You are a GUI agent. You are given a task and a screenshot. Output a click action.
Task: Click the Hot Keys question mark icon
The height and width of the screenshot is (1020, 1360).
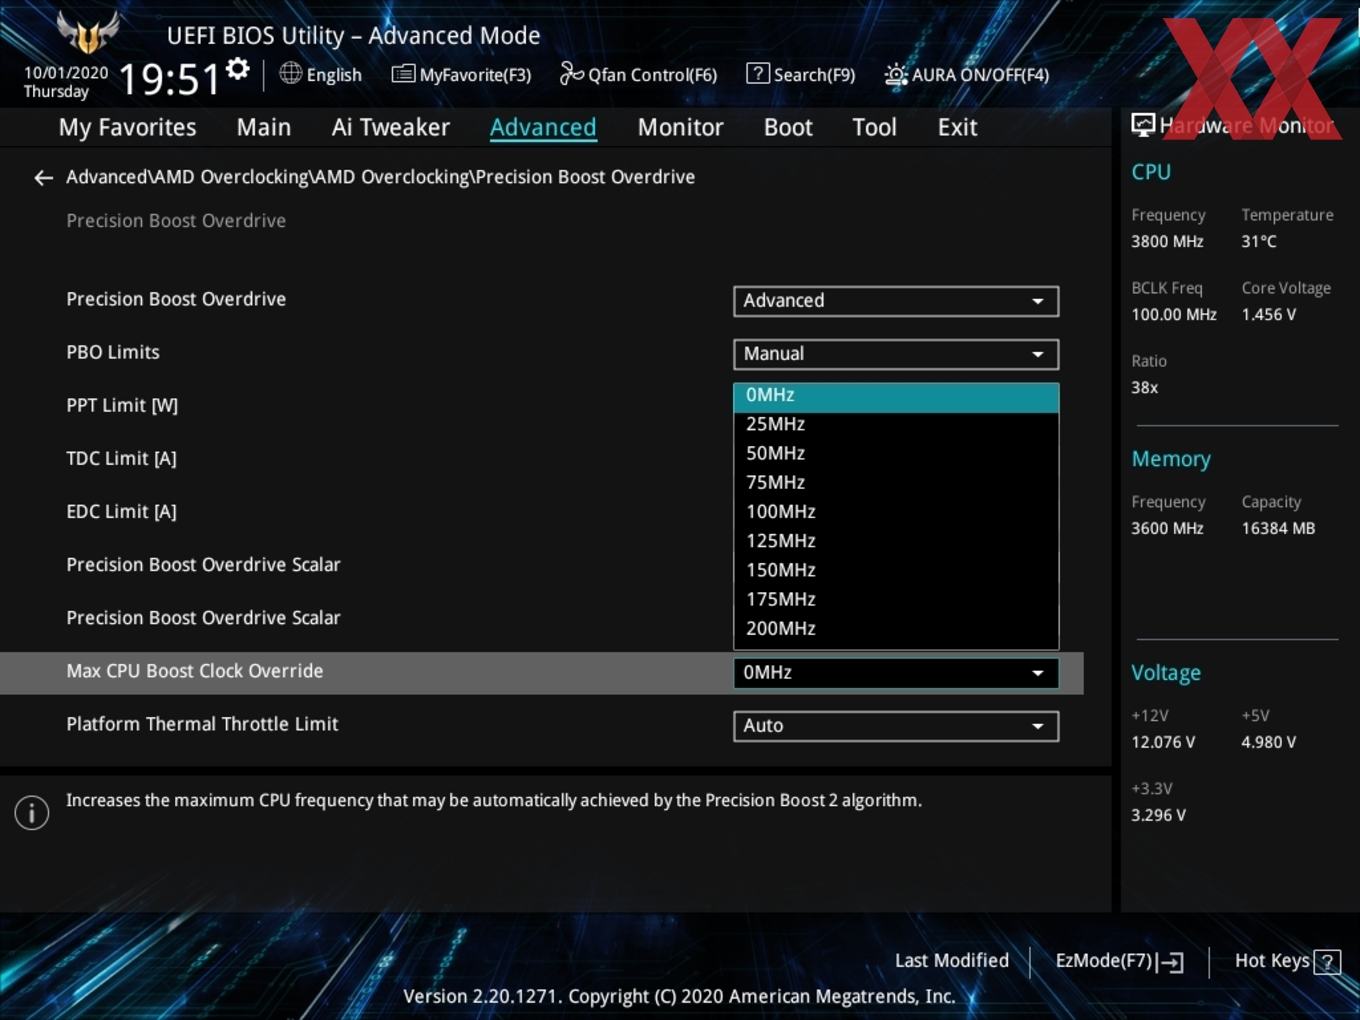1327,962
